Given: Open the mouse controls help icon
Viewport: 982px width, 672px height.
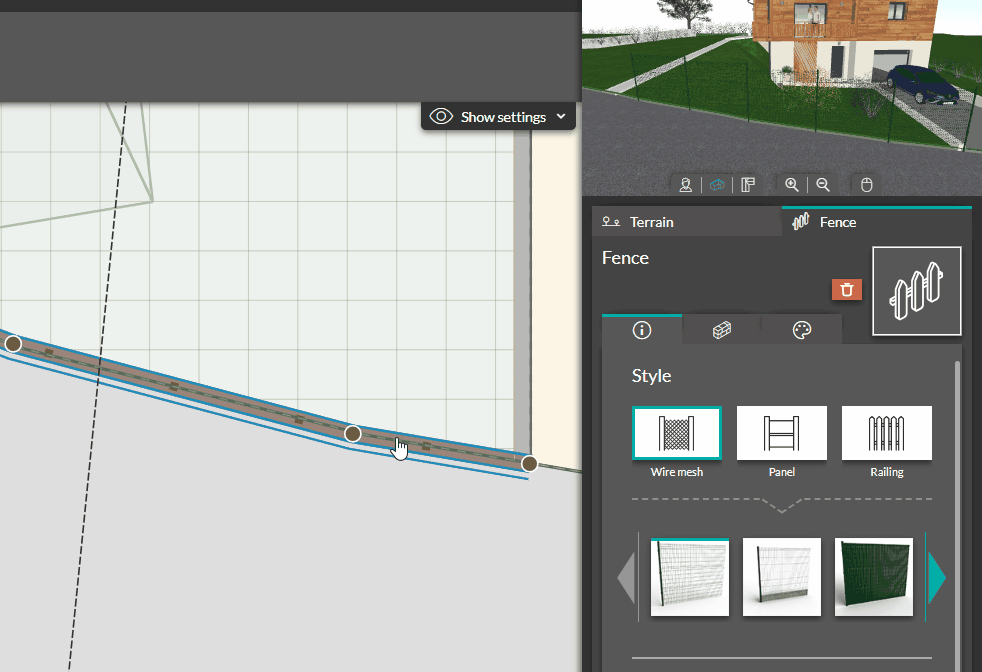Looking at the screenshot, I should pos(866,184).
